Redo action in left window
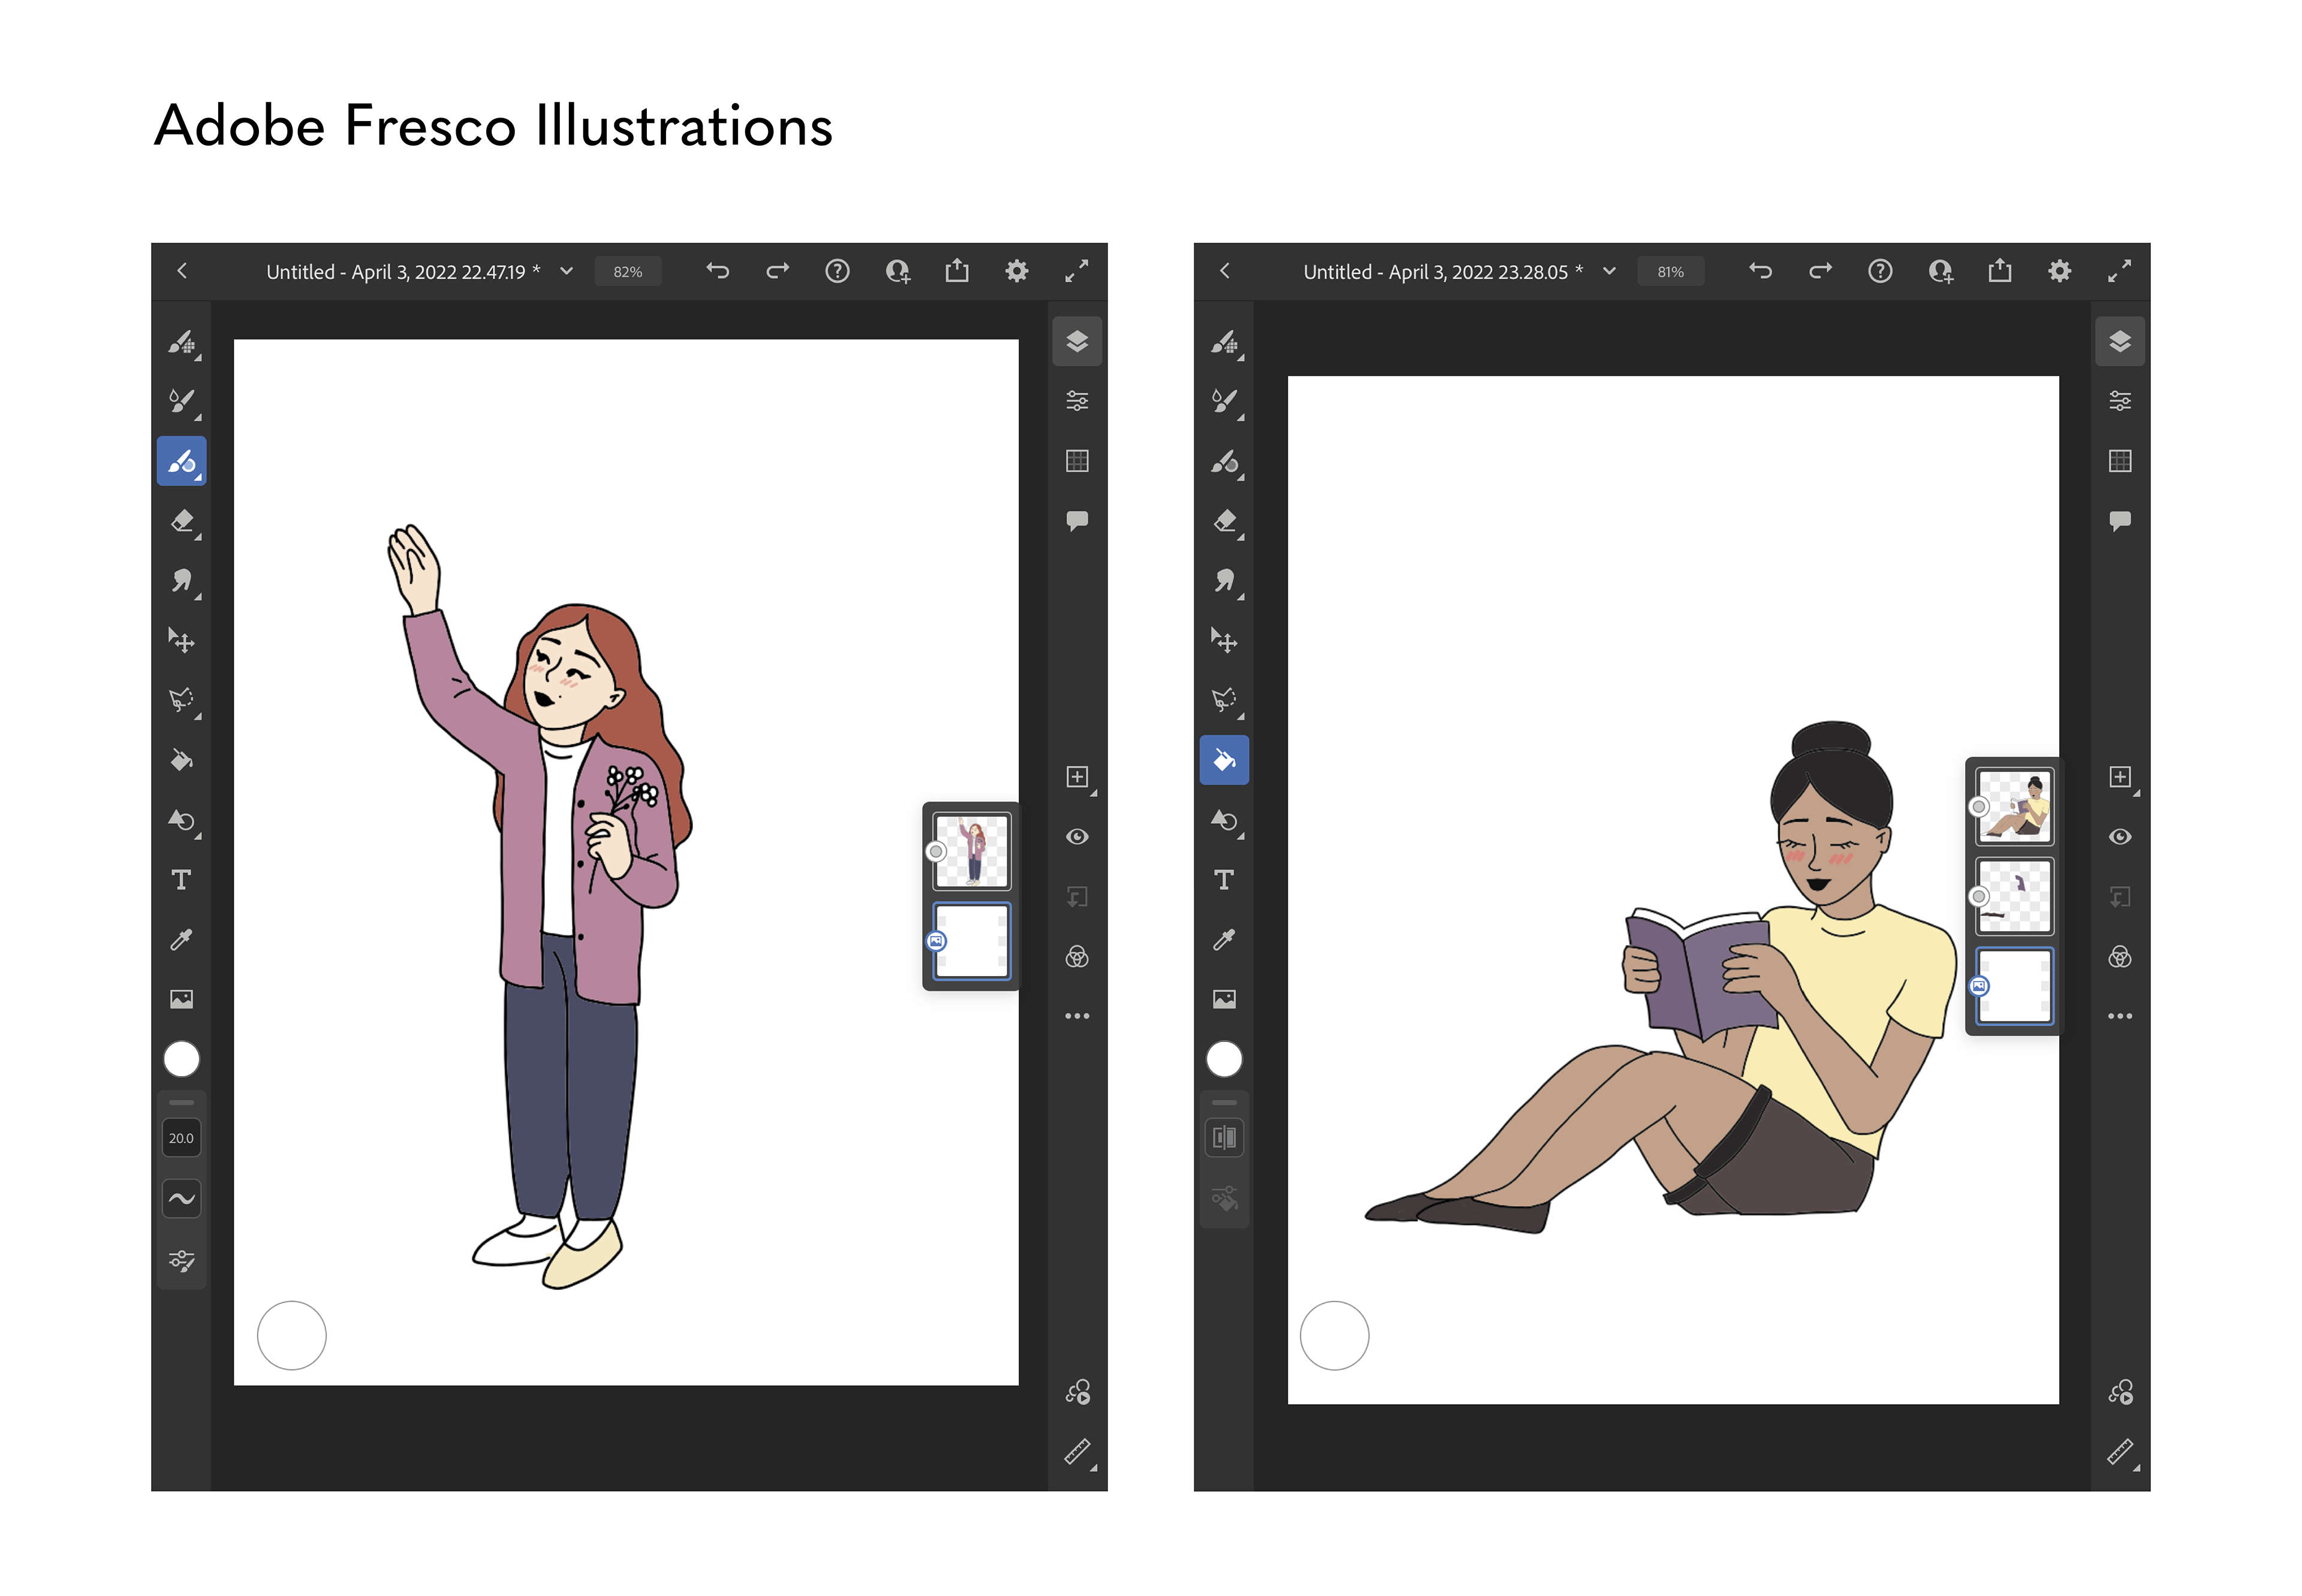 (x=777, y=271)
